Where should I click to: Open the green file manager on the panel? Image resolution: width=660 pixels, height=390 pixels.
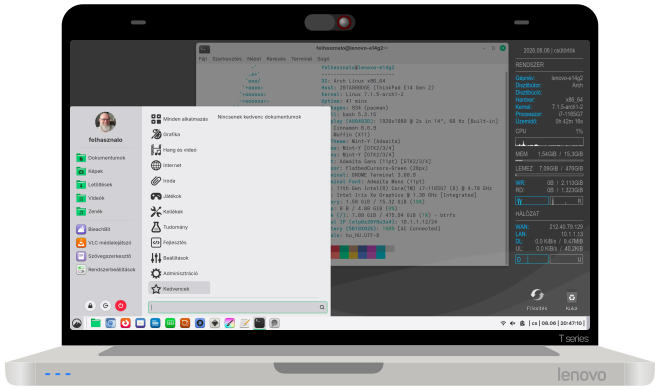point(96,323)
